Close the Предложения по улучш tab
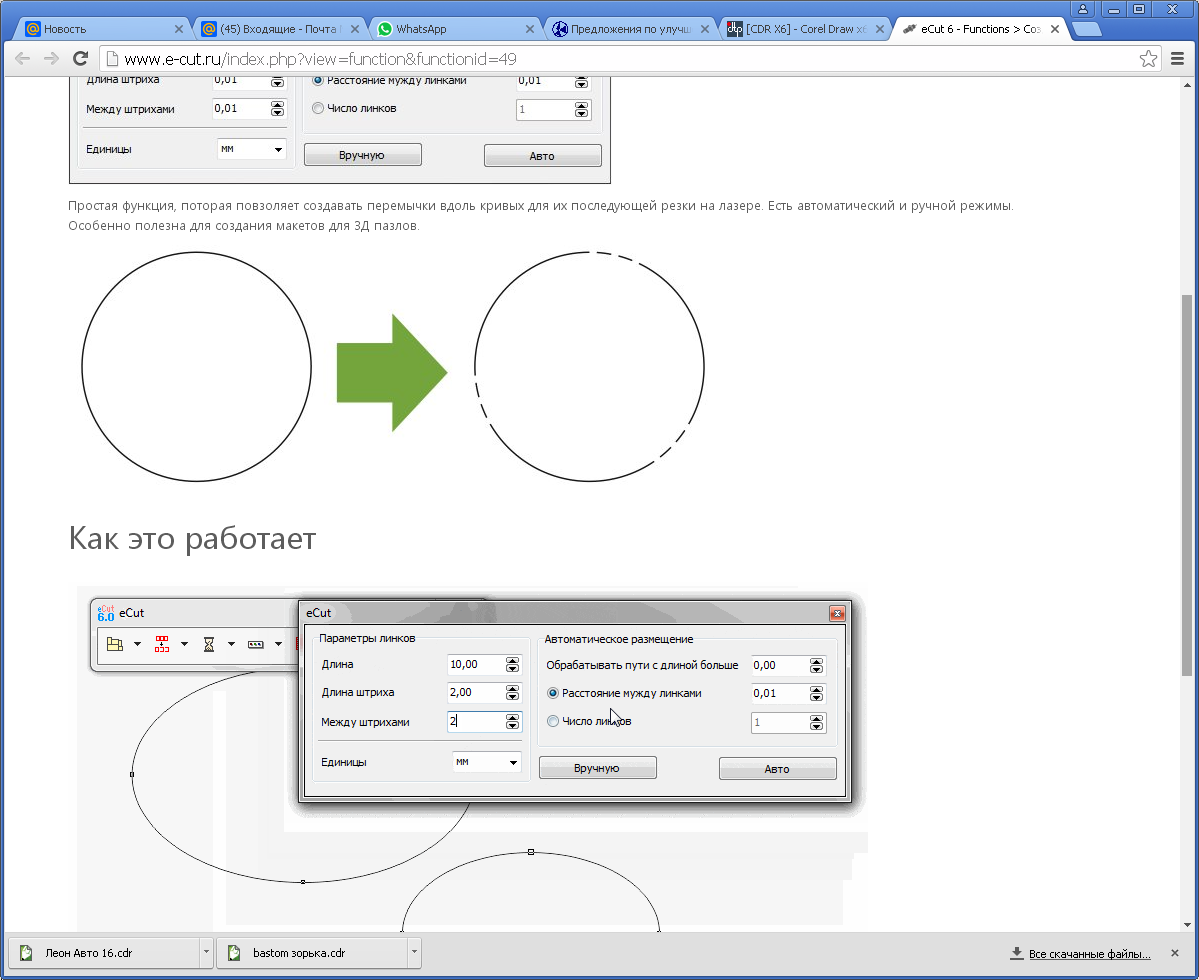 coord(705,29)
